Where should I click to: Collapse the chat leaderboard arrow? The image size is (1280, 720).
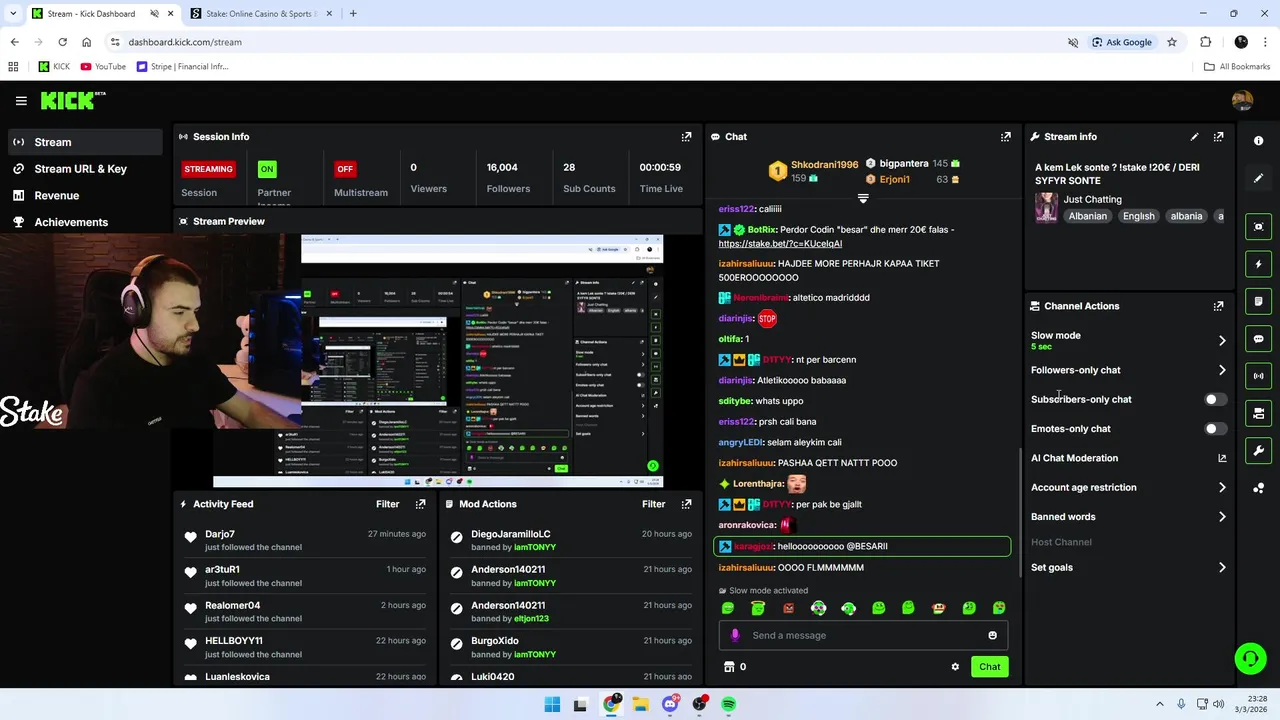pyautogui.click(x=863, y=198)
